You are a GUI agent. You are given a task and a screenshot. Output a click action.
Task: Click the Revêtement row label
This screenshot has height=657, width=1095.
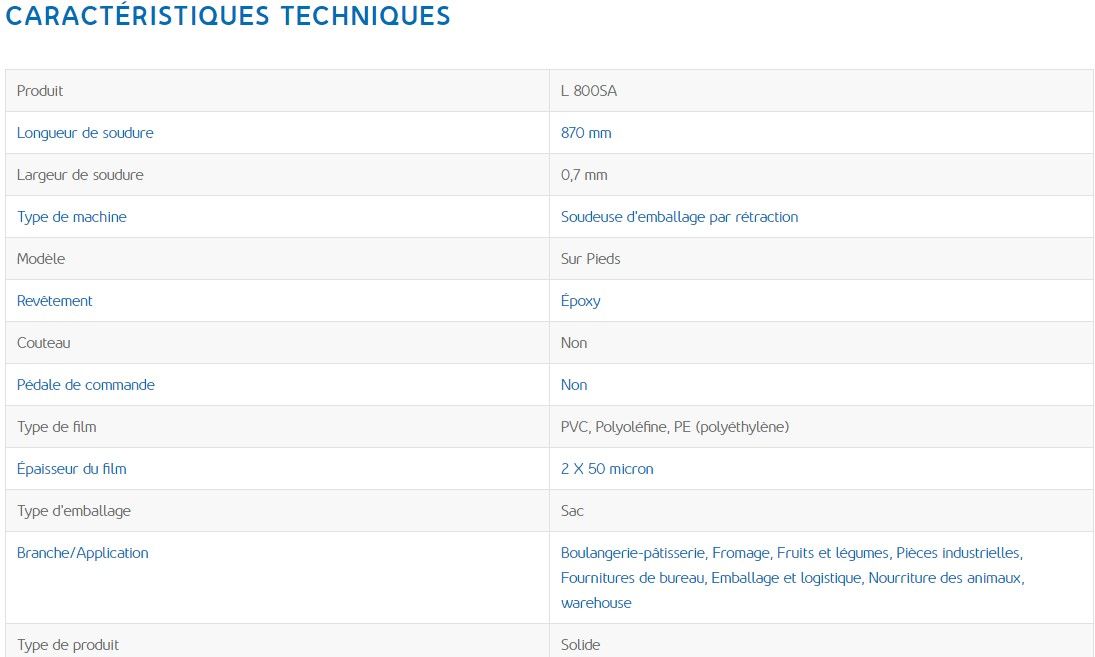[55, 301]
